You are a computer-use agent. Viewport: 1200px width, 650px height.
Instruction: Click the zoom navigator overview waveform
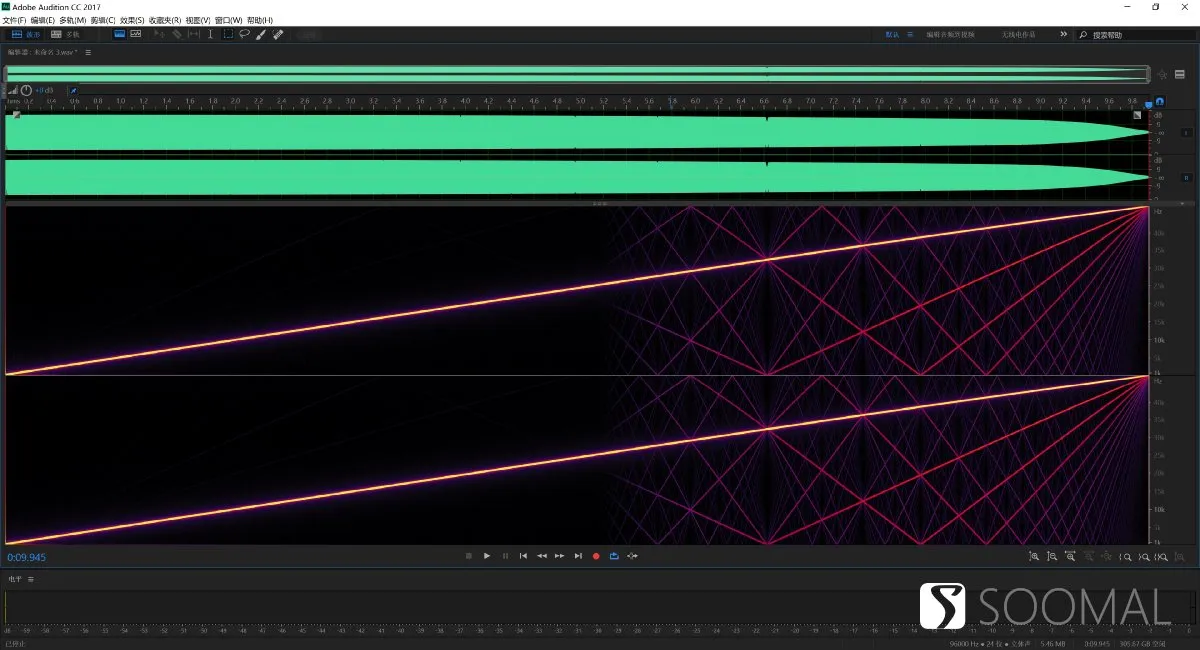(x=576, y=74)
